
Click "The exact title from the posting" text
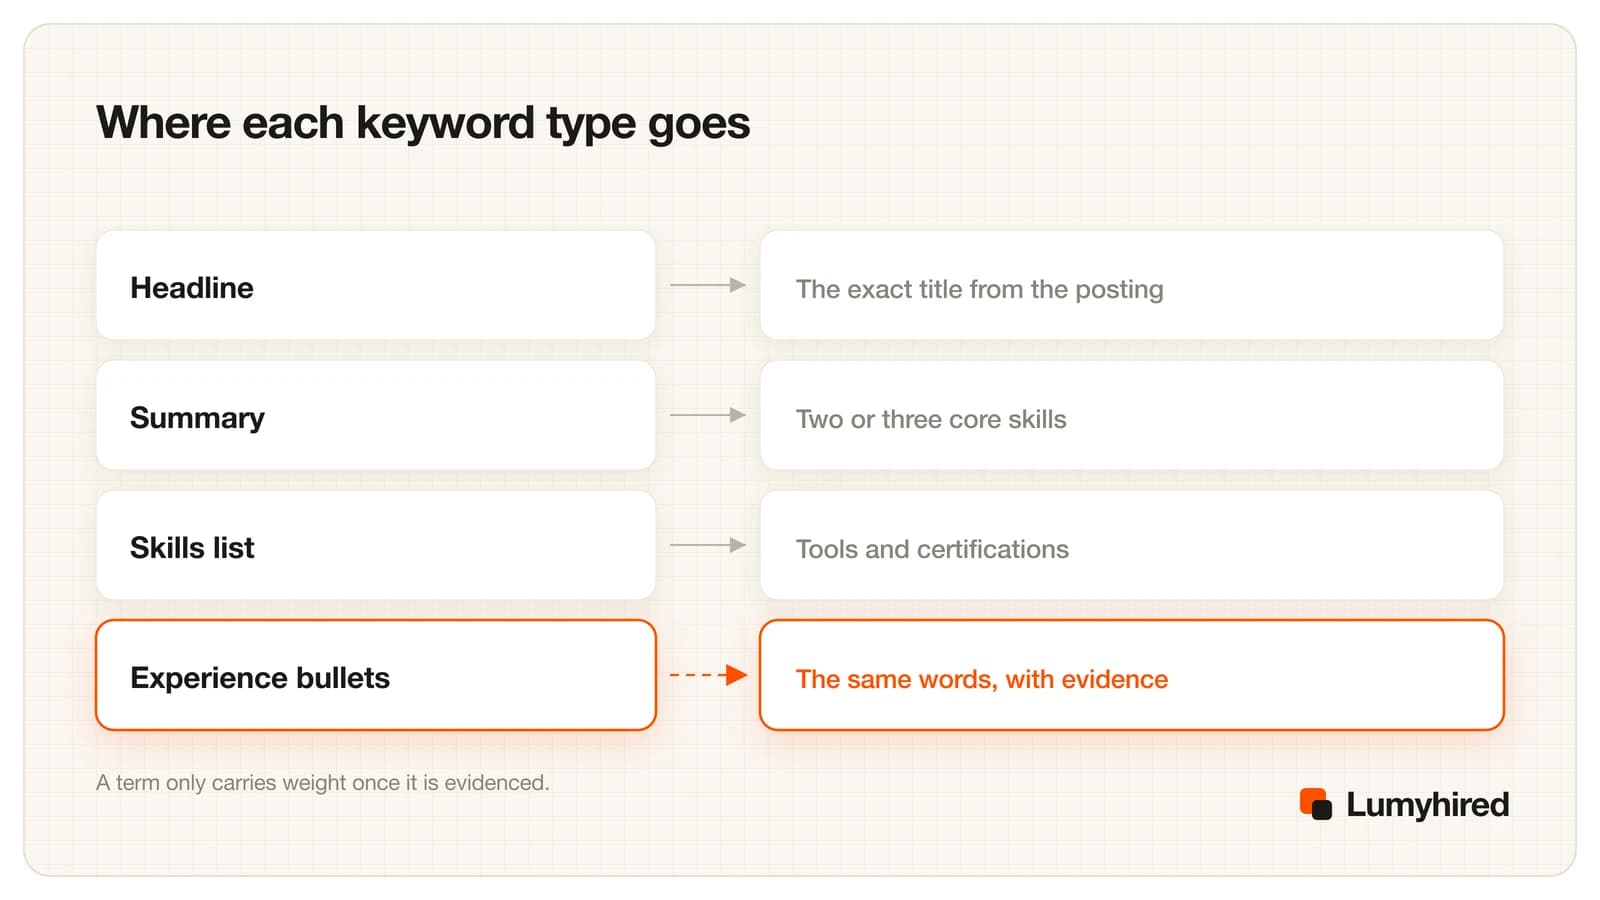pyautogui.click(x=979, y=289)
